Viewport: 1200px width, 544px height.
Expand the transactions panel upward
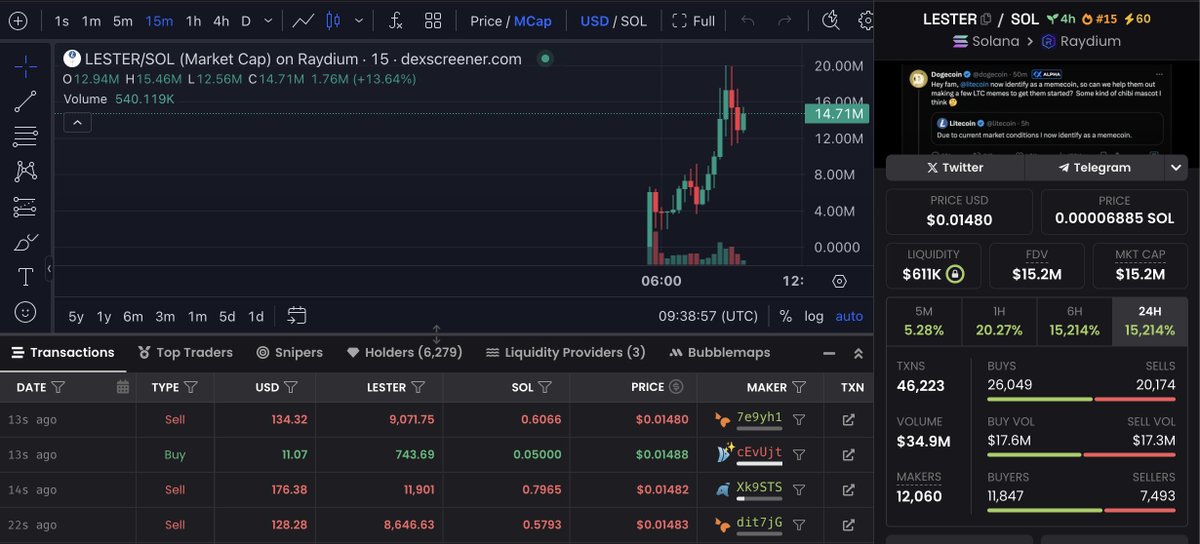pyautogui.click(x=857, y=353)
